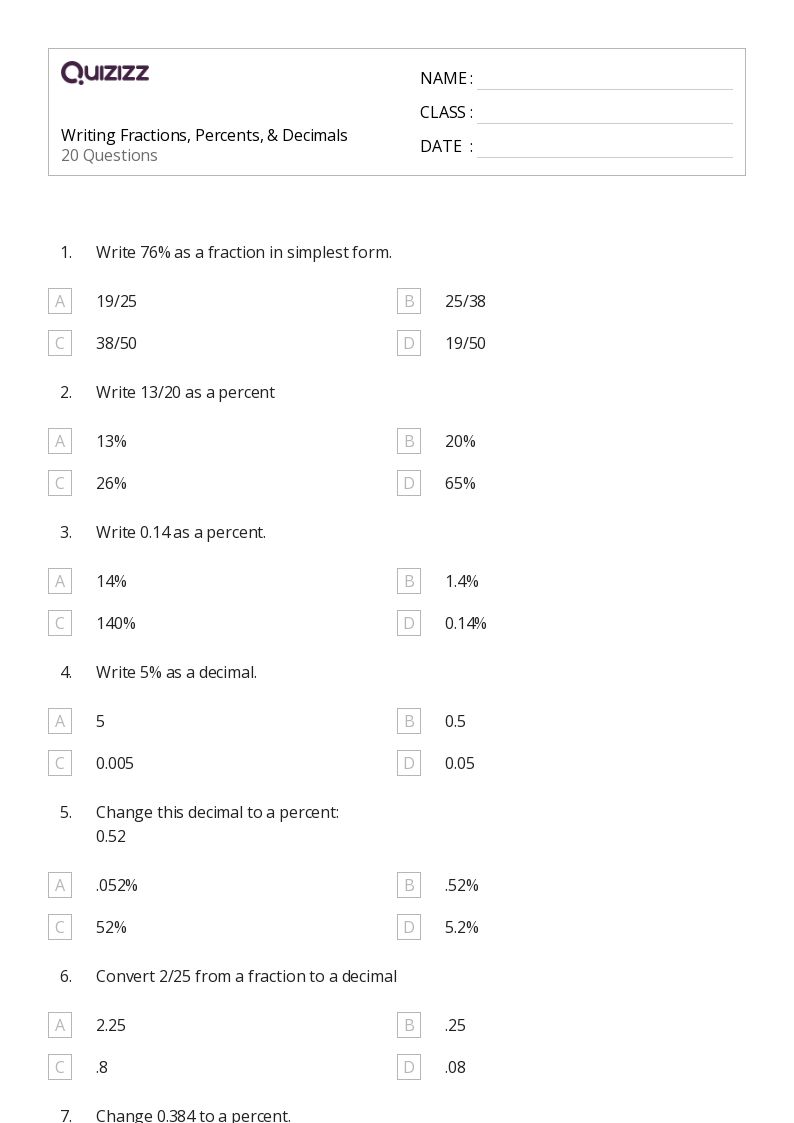Click the CLASS input line
The width and height of the screenshot is (794, 1123).
point(604,113)
